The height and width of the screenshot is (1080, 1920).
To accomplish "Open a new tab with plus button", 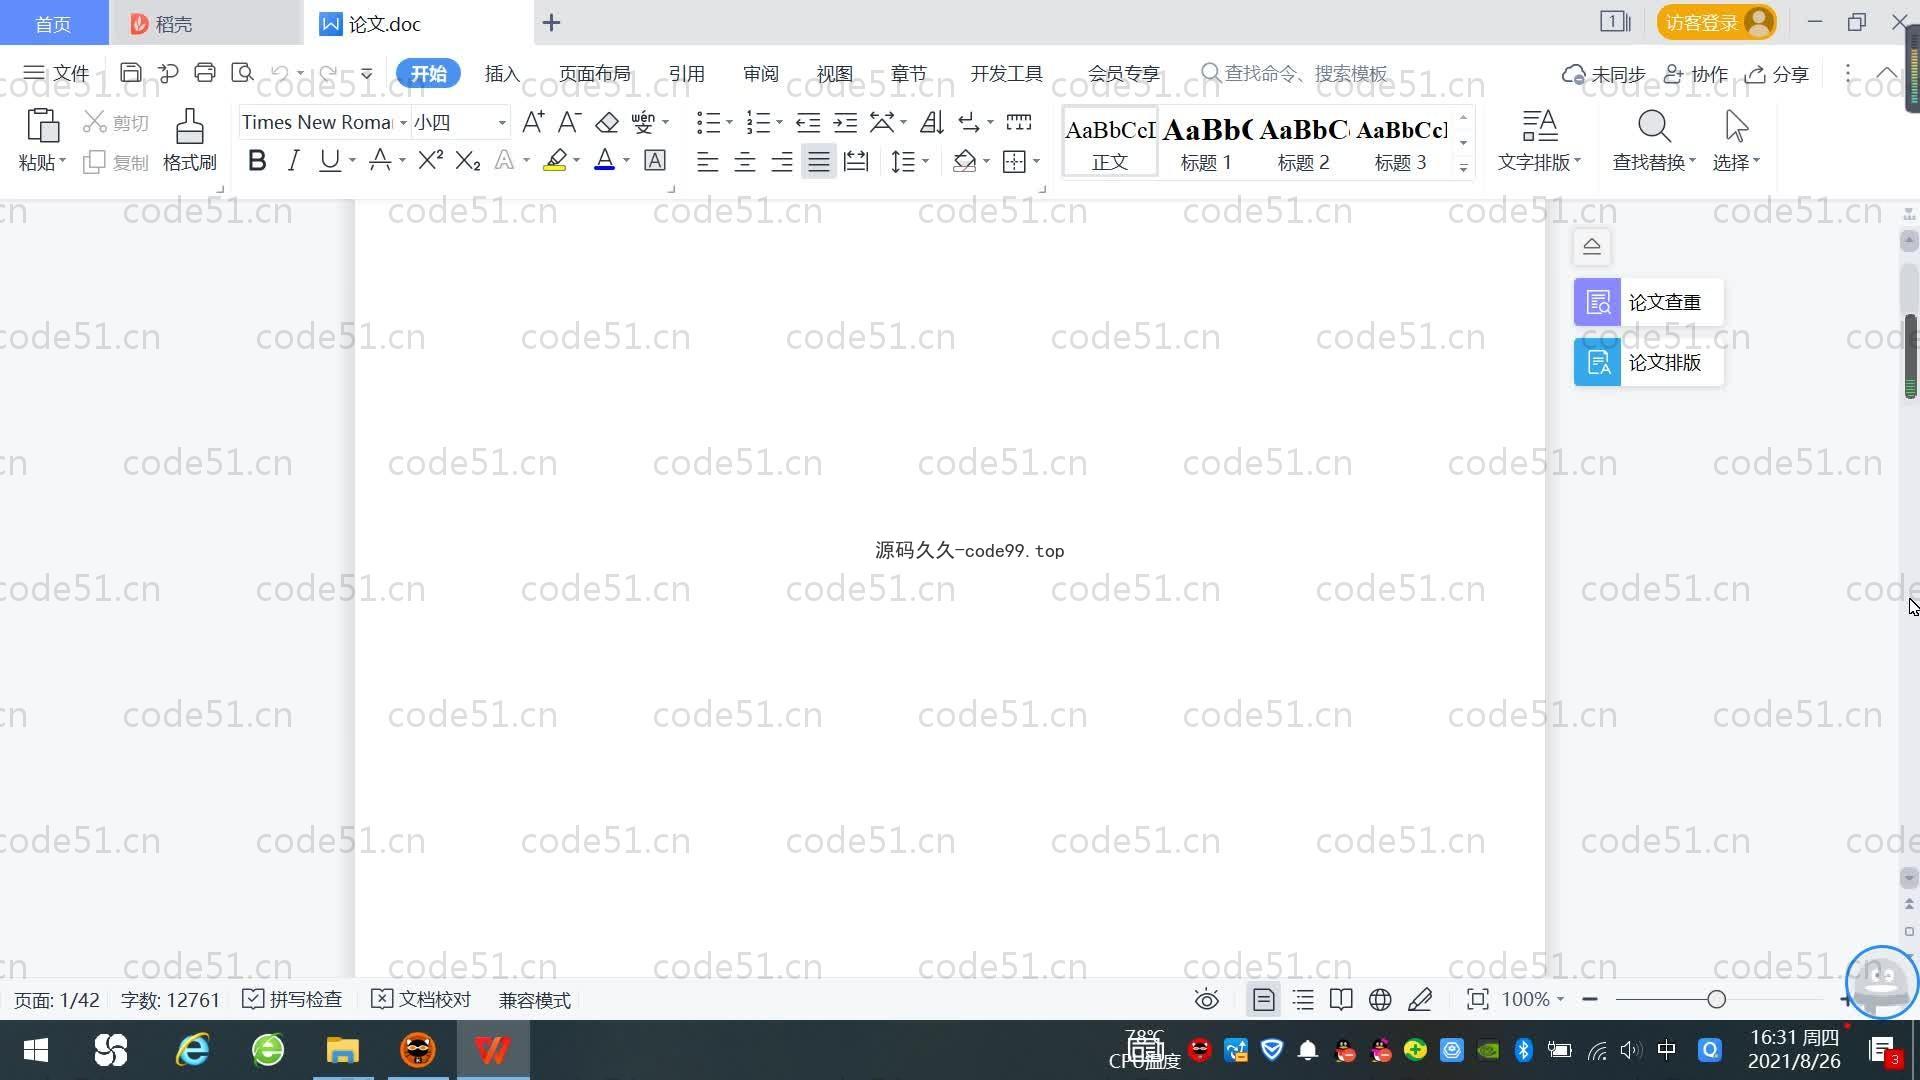I will 551,22.
